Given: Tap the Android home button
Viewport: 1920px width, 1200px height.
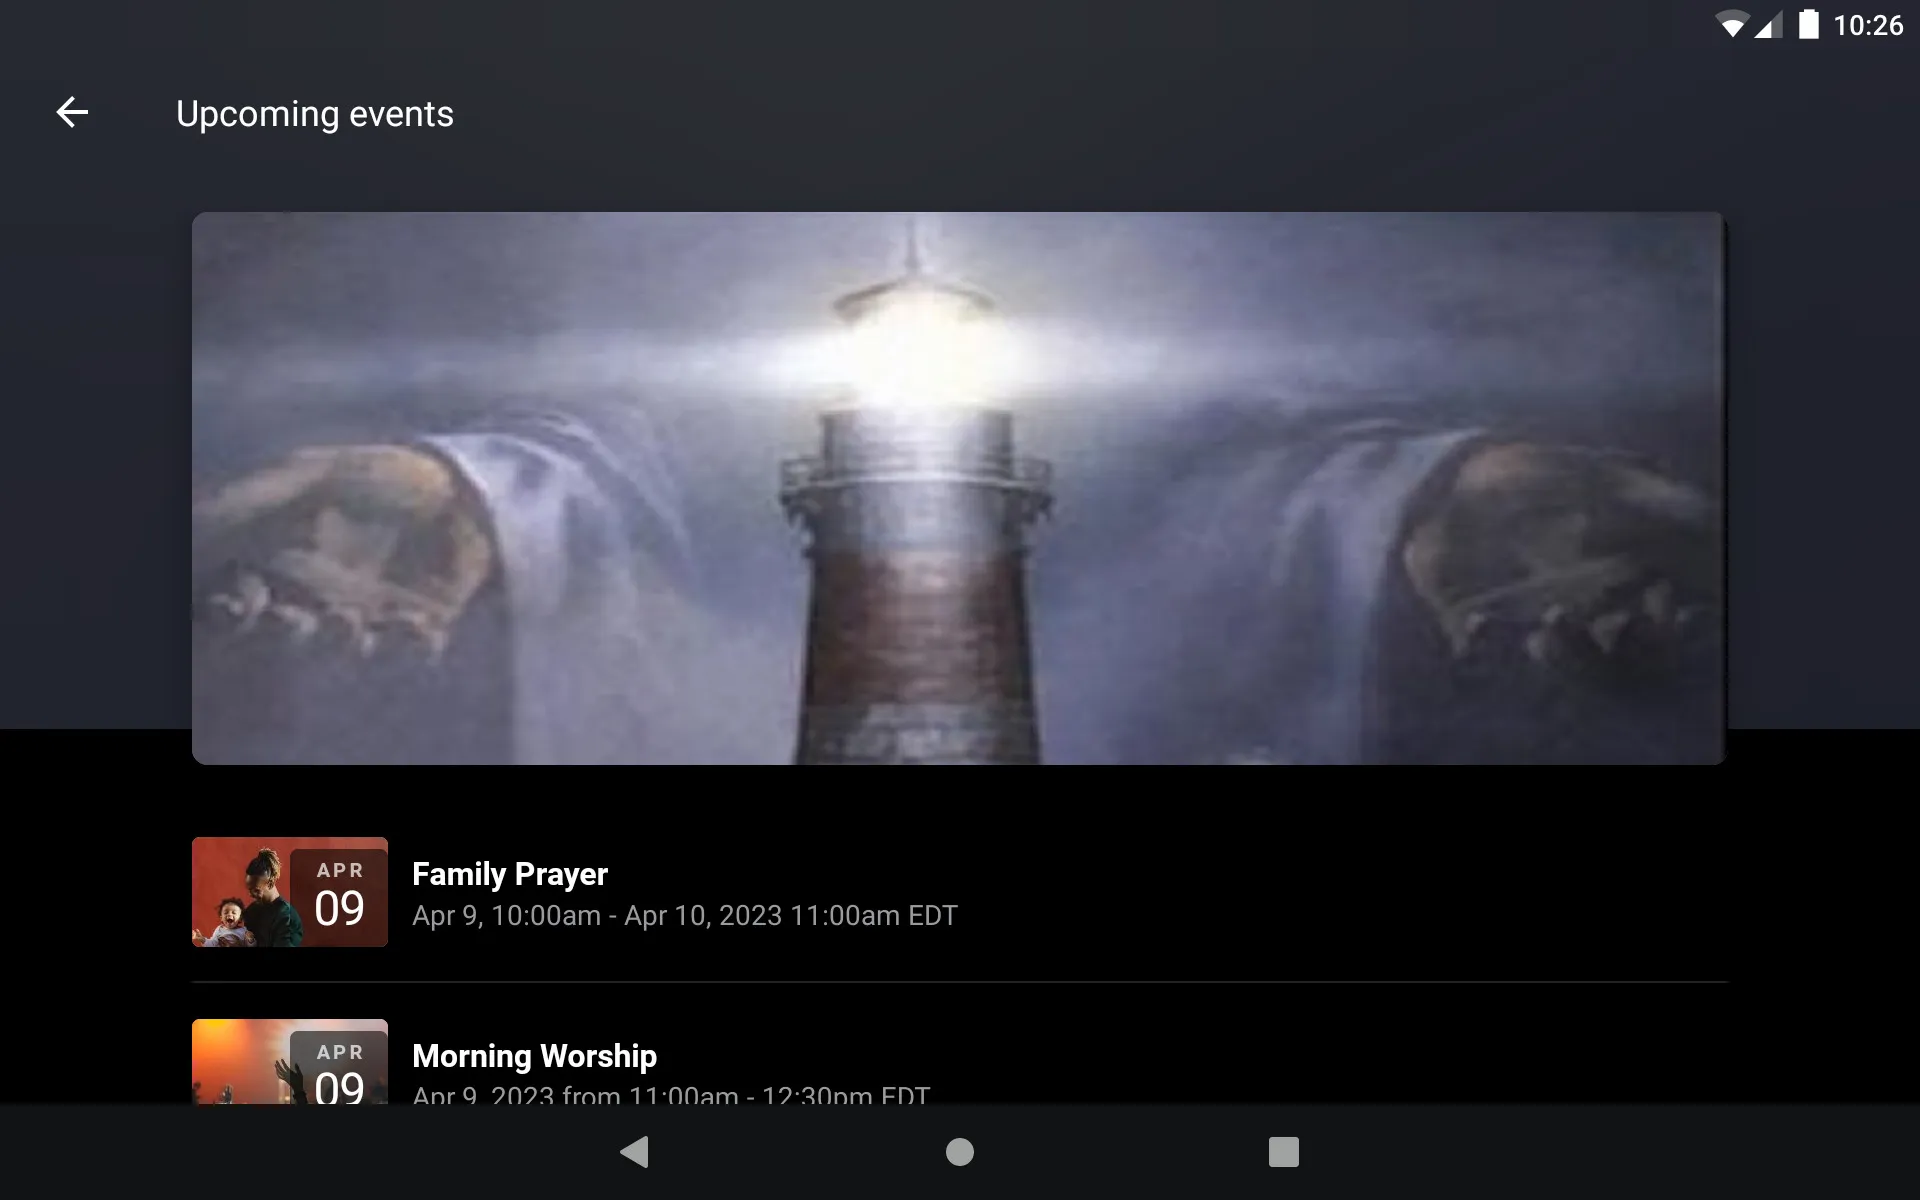Looking at the screenshot, I should click(x=959, y=1150).
